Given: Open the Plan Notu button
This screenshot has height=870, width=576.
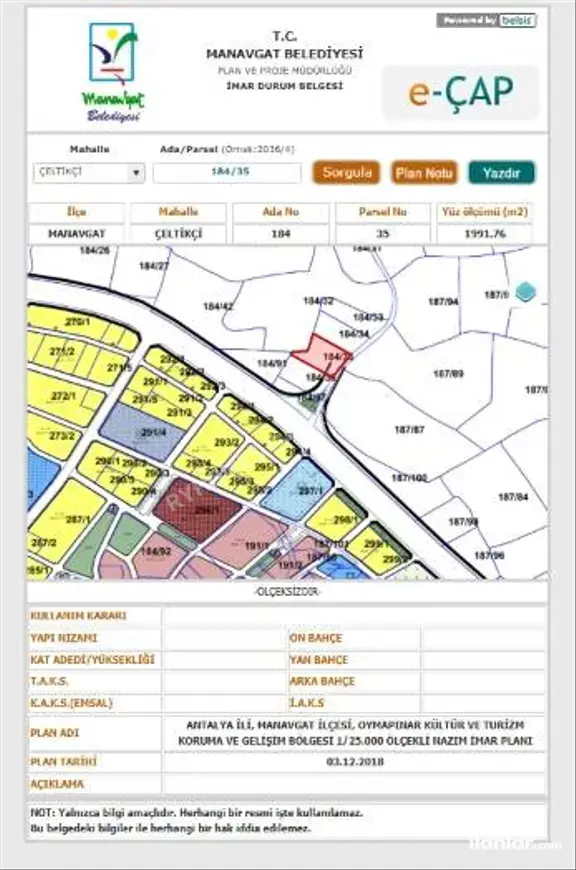Looking at the screenshot, I should click(425, 173).
